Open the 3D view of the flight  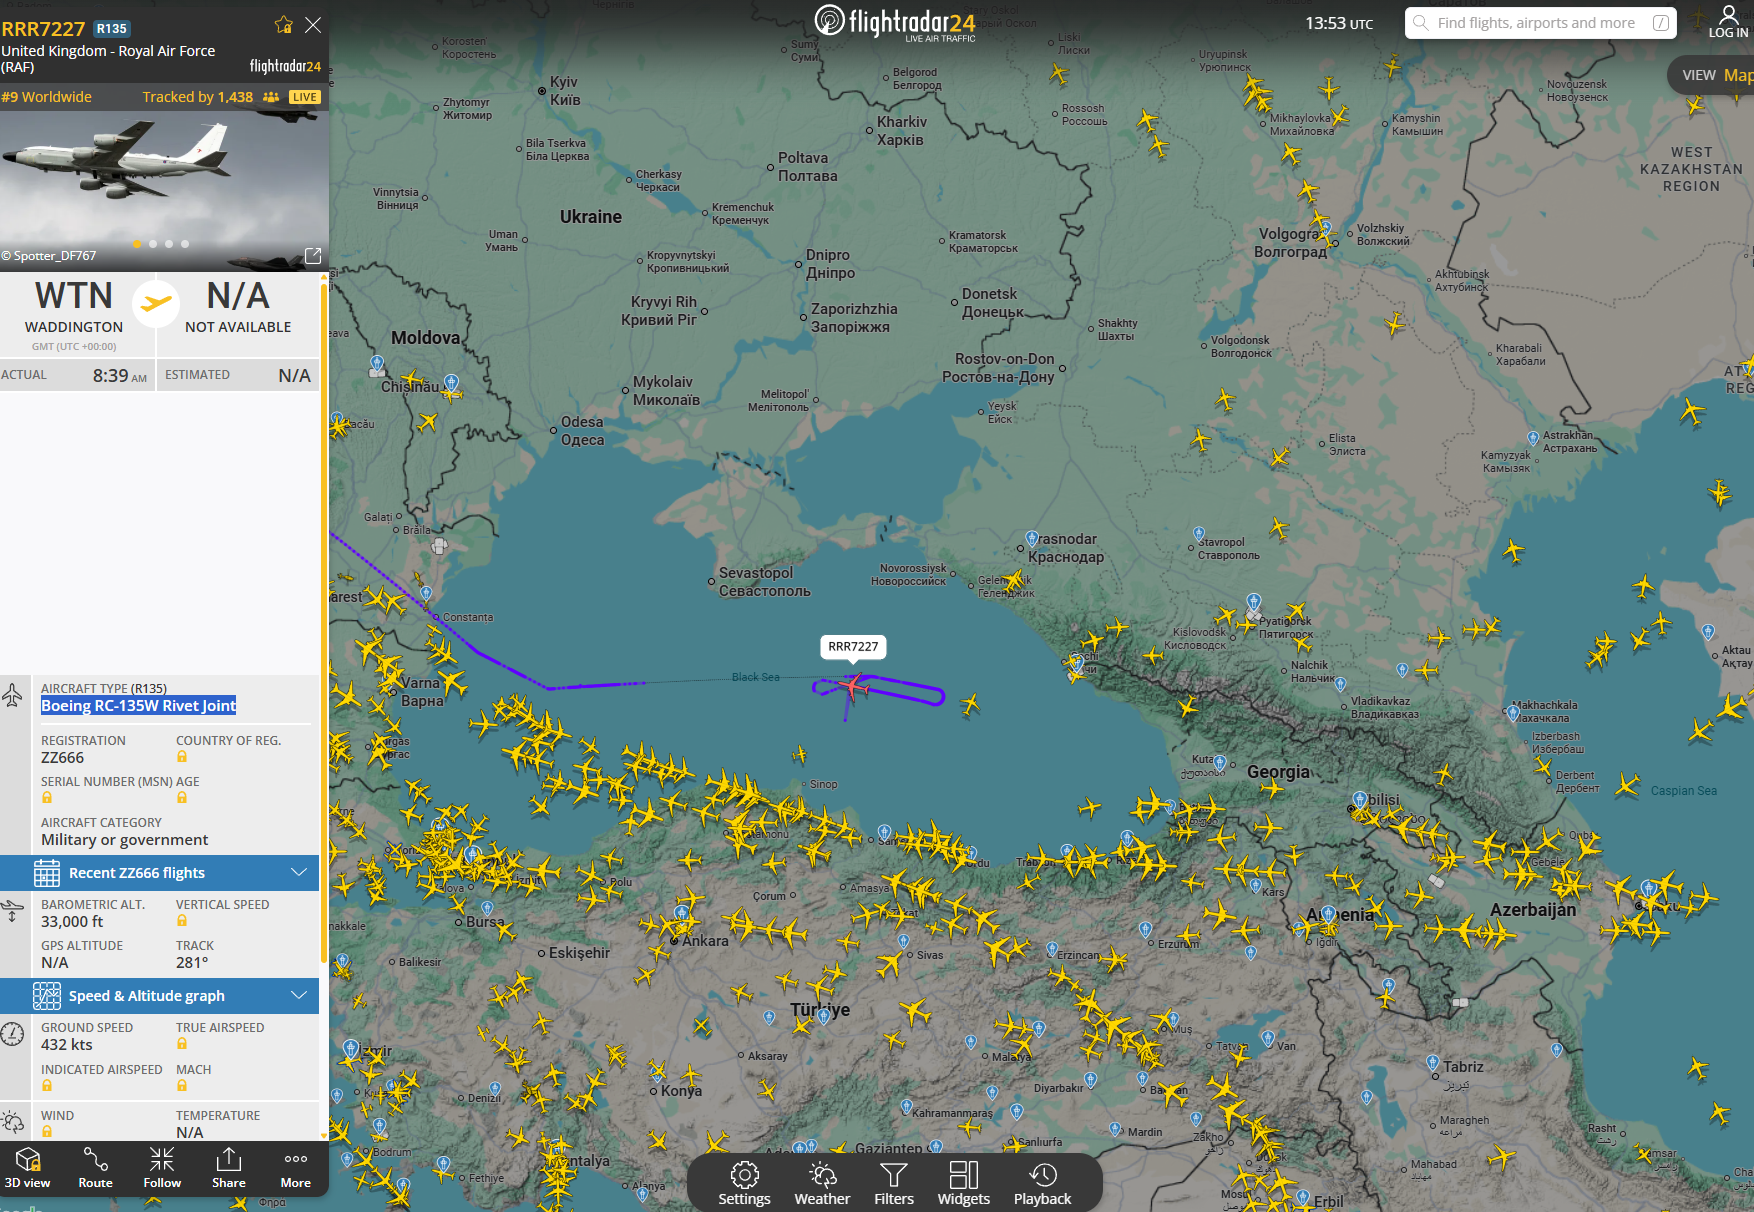pyautogui.click(x=28, y=1168)
